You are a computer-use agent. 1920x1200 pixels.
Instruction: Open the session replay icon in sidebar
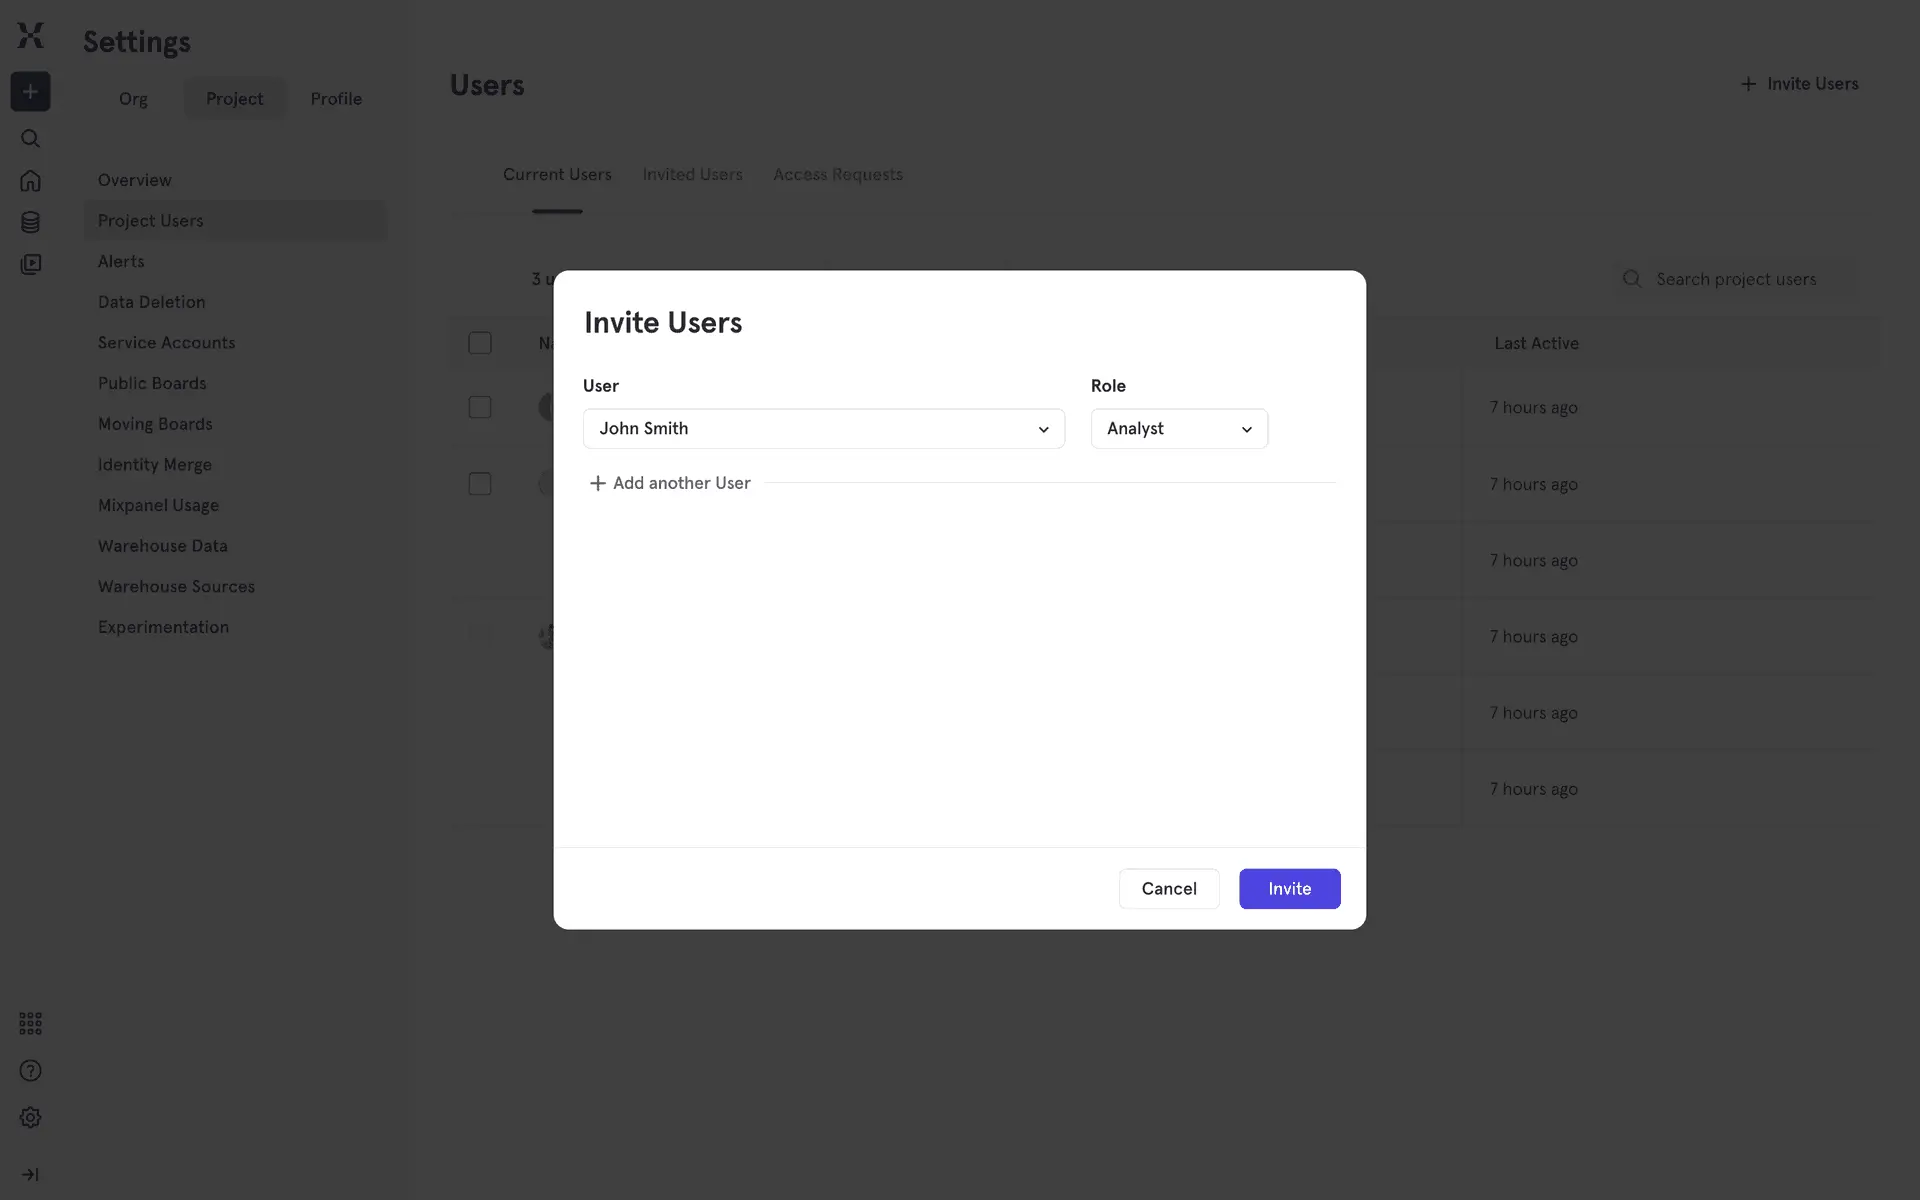pos(30,264)
